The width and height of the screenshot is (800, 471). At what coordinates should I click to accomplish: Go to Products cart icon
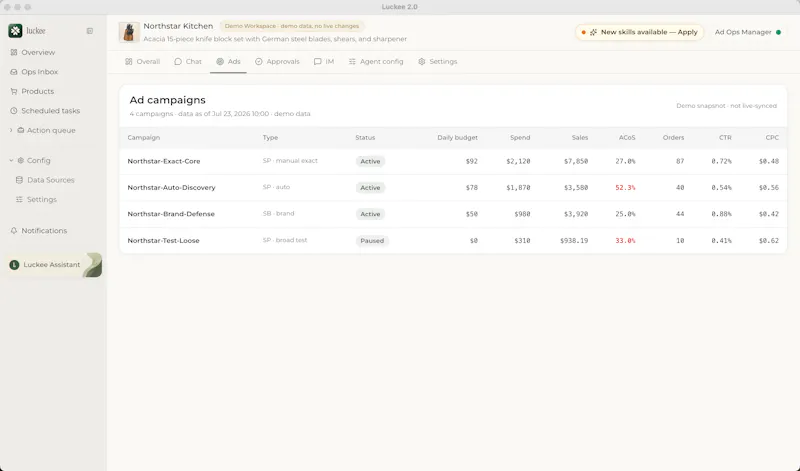point(14,91)
